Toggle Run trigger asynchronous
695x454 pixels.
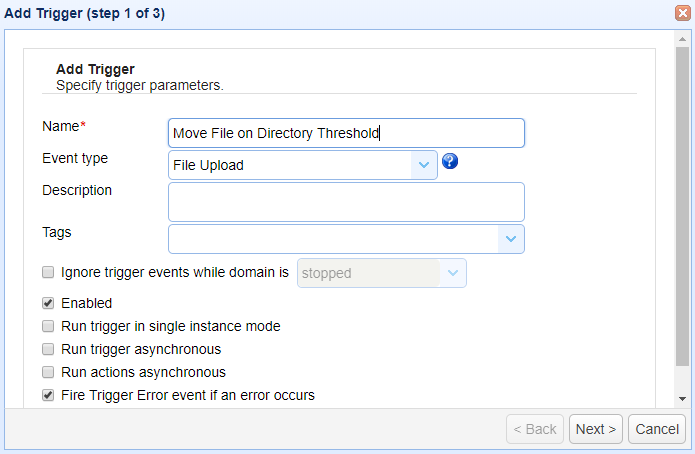tap(48, 349)
